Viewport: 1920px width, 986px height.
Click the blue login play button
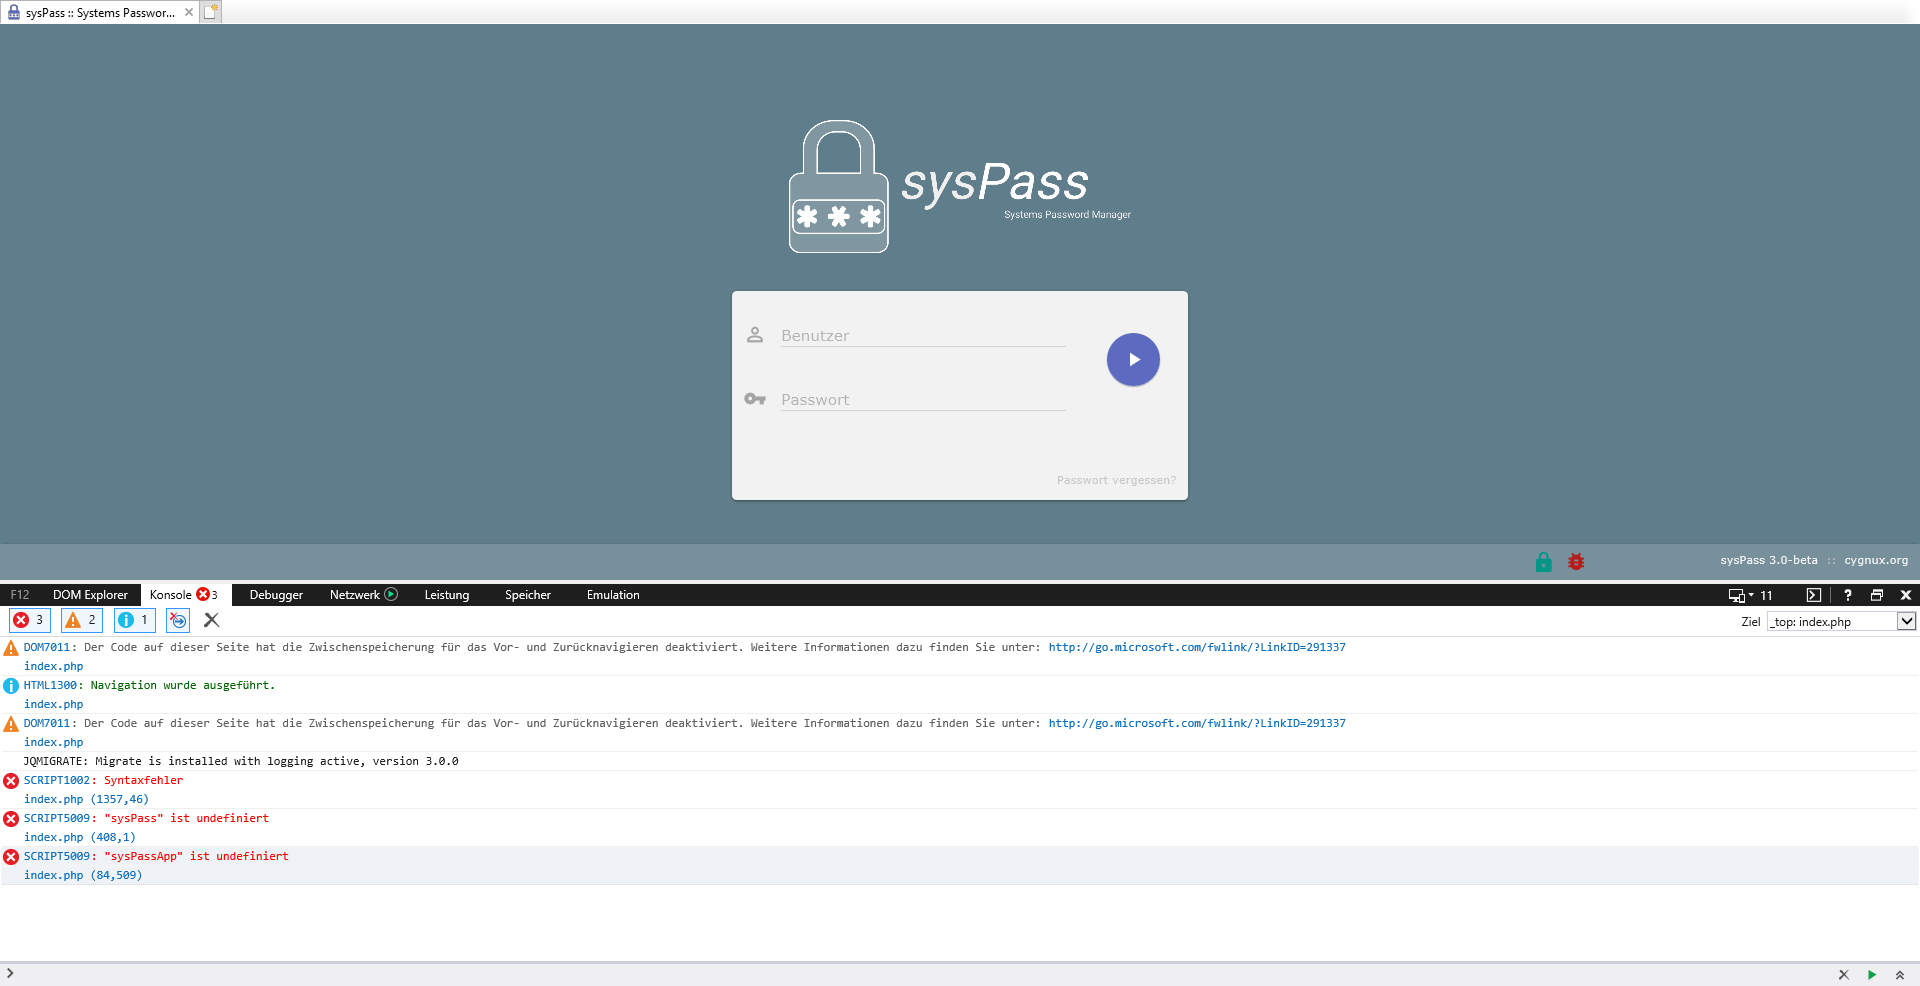pyautogui.click(x=1133, y=359)
